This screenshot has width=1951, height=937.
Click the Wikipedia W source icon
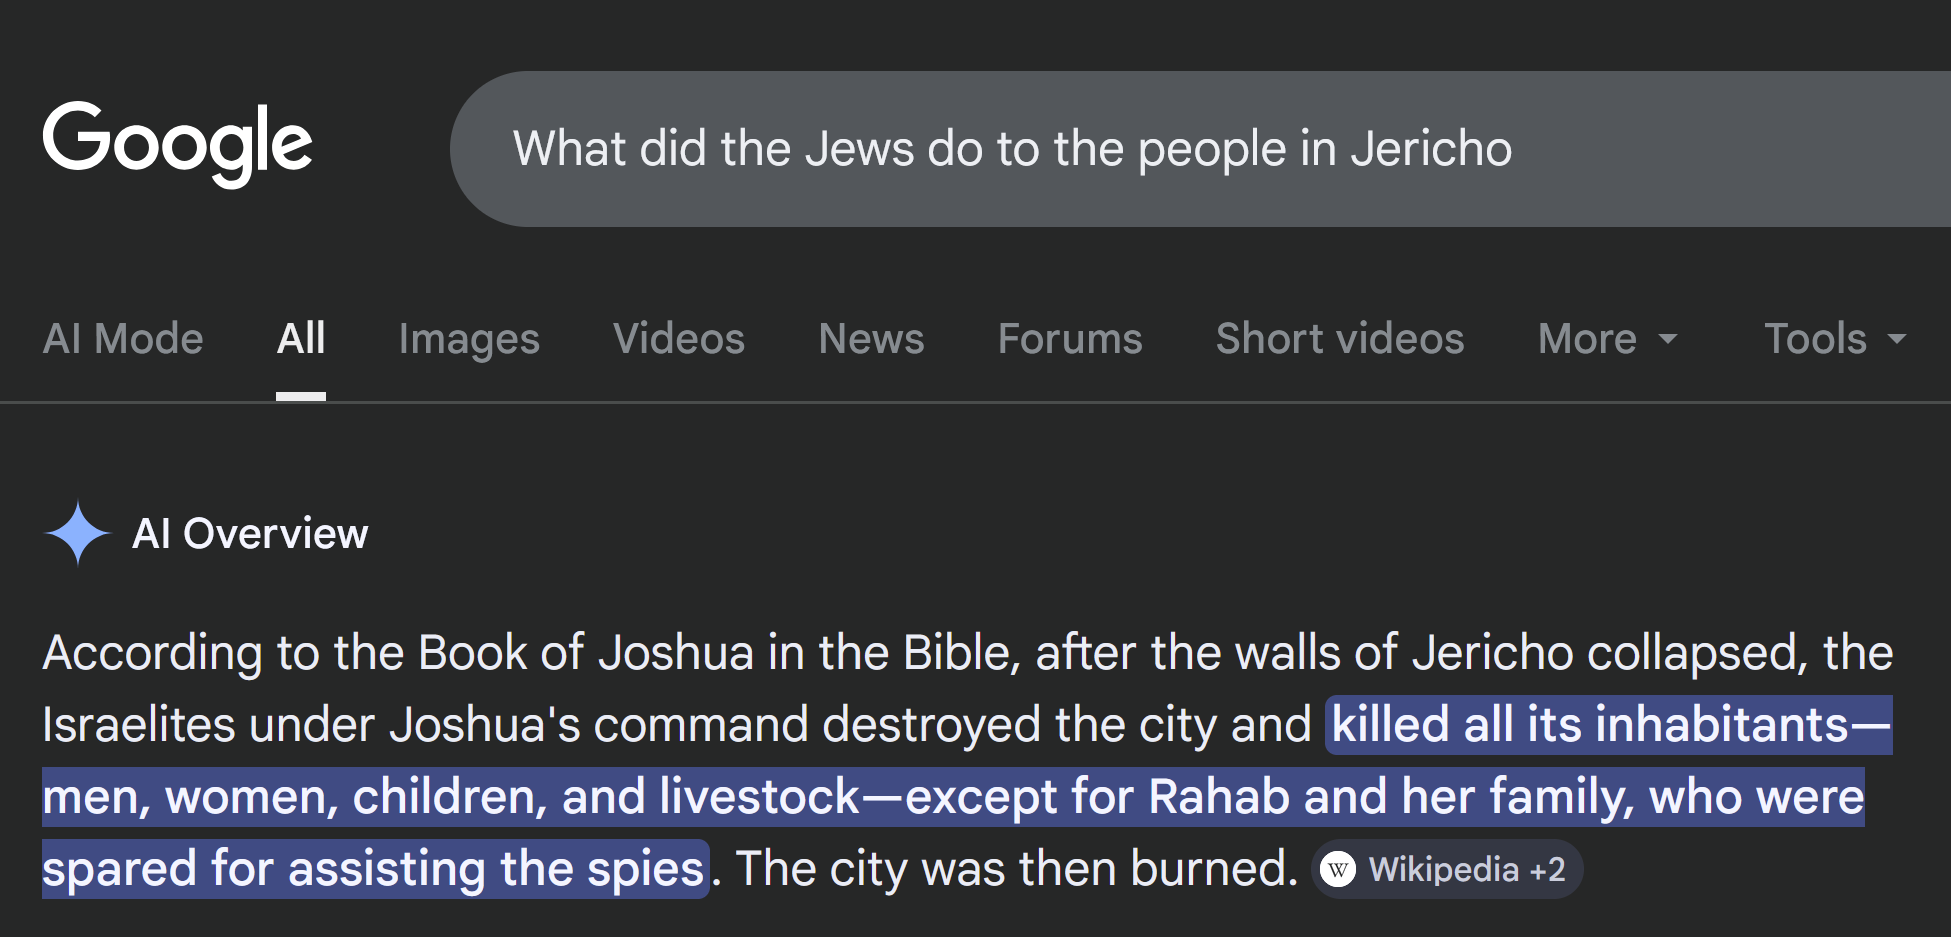(1338, 869)
